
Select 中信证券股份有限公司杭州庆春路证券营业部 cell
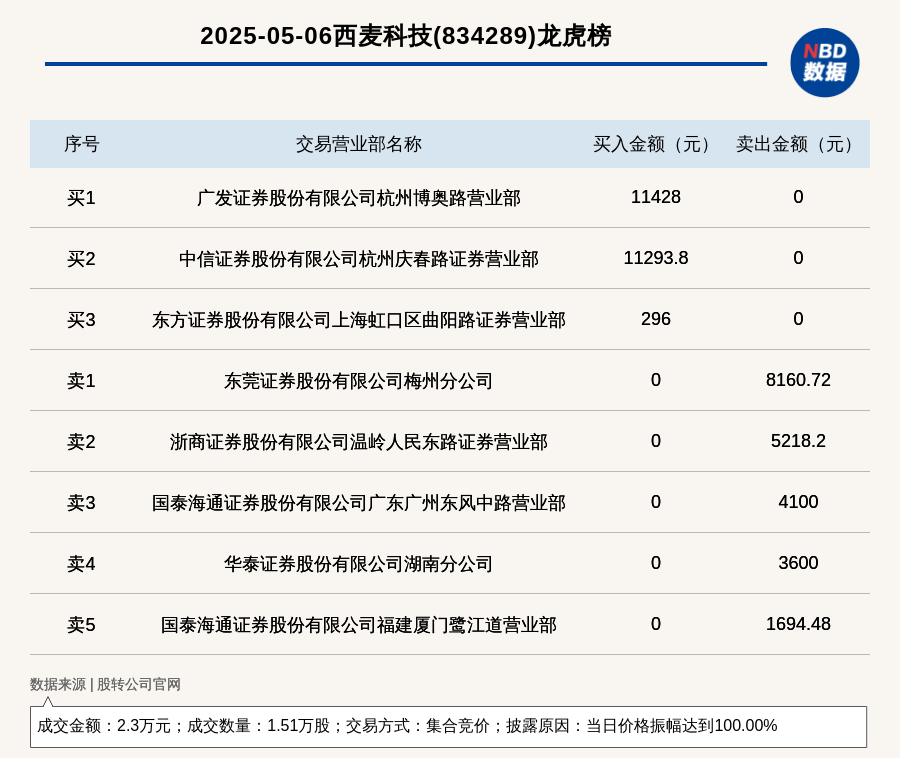coord(359,259)
